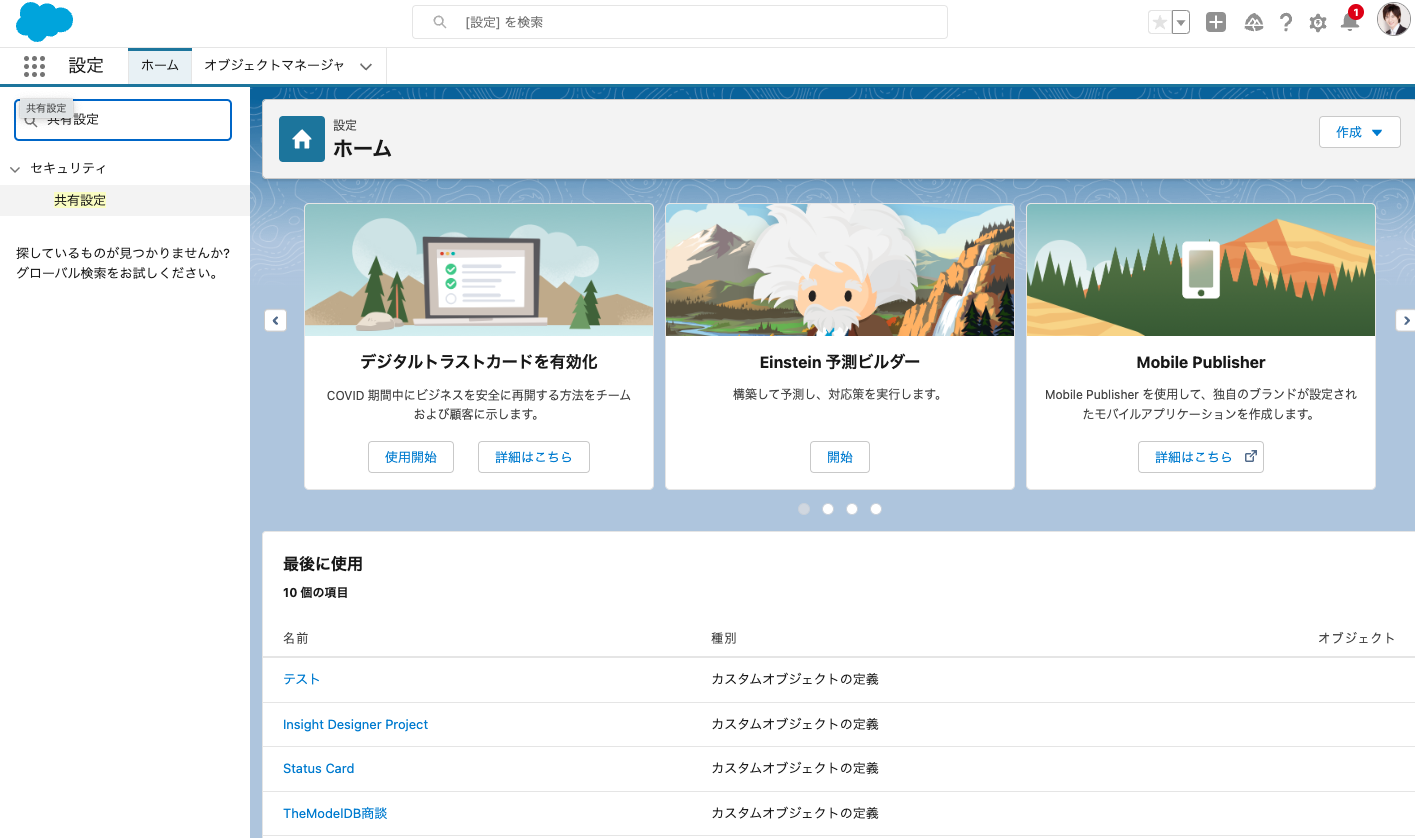The height and width of the screenshot is (838, 1415).
Task: Click カスタムオブジェクトの定義 in the Status Card row
Action: coord(795,769)
